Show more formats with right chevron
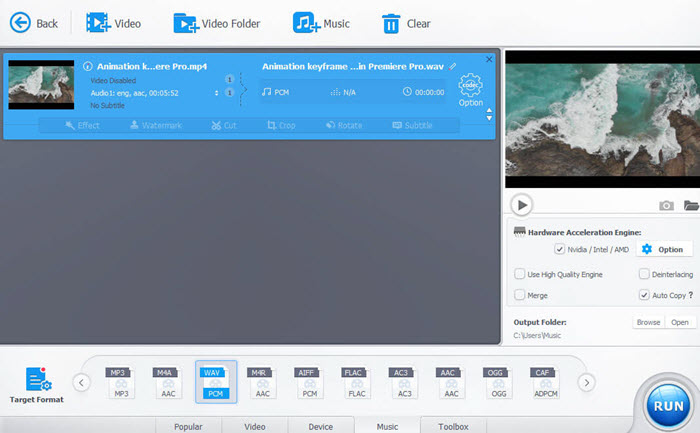 [587, 383]
